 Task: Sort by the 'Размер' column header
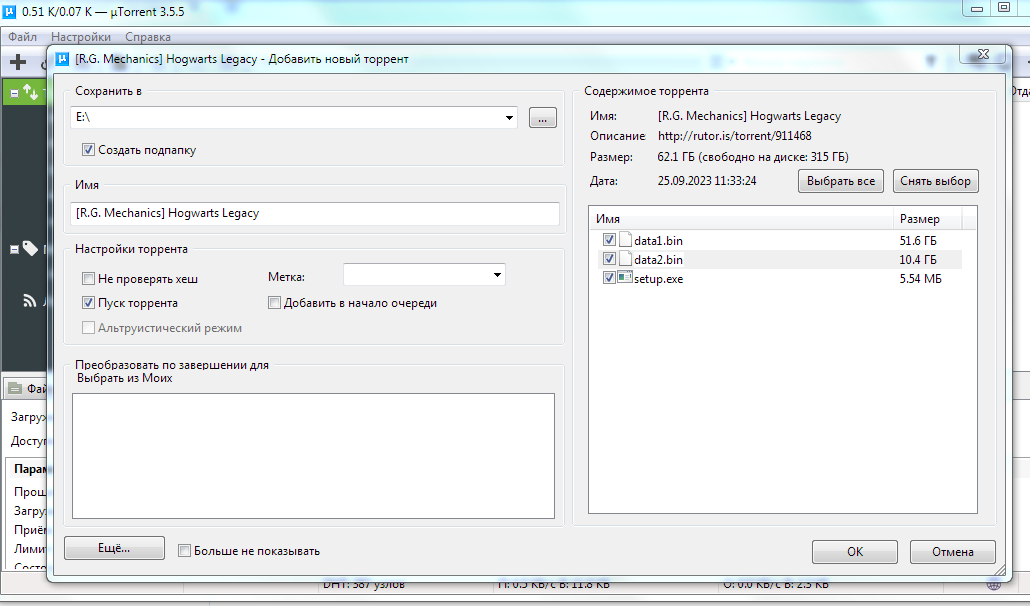click(927, 219)
